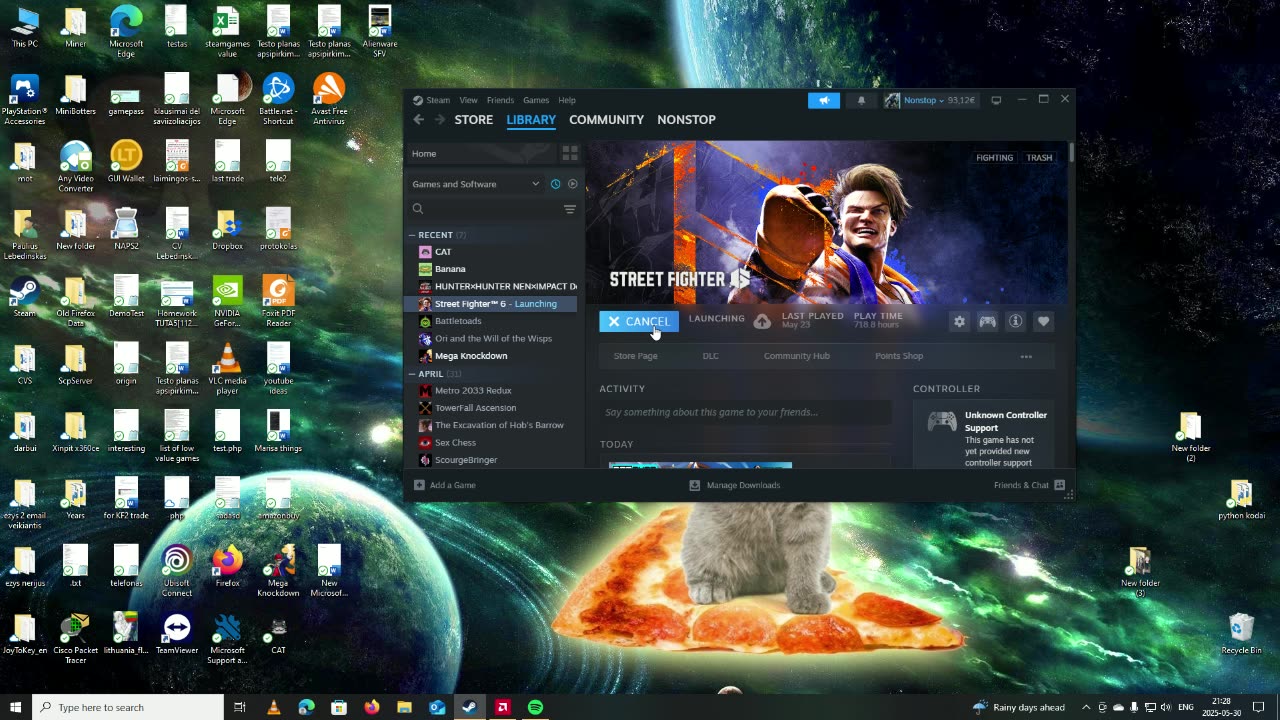Click the library search magnifier icon
The height and width of the screenshot is (720, 1280).
(x=418, y=209)
